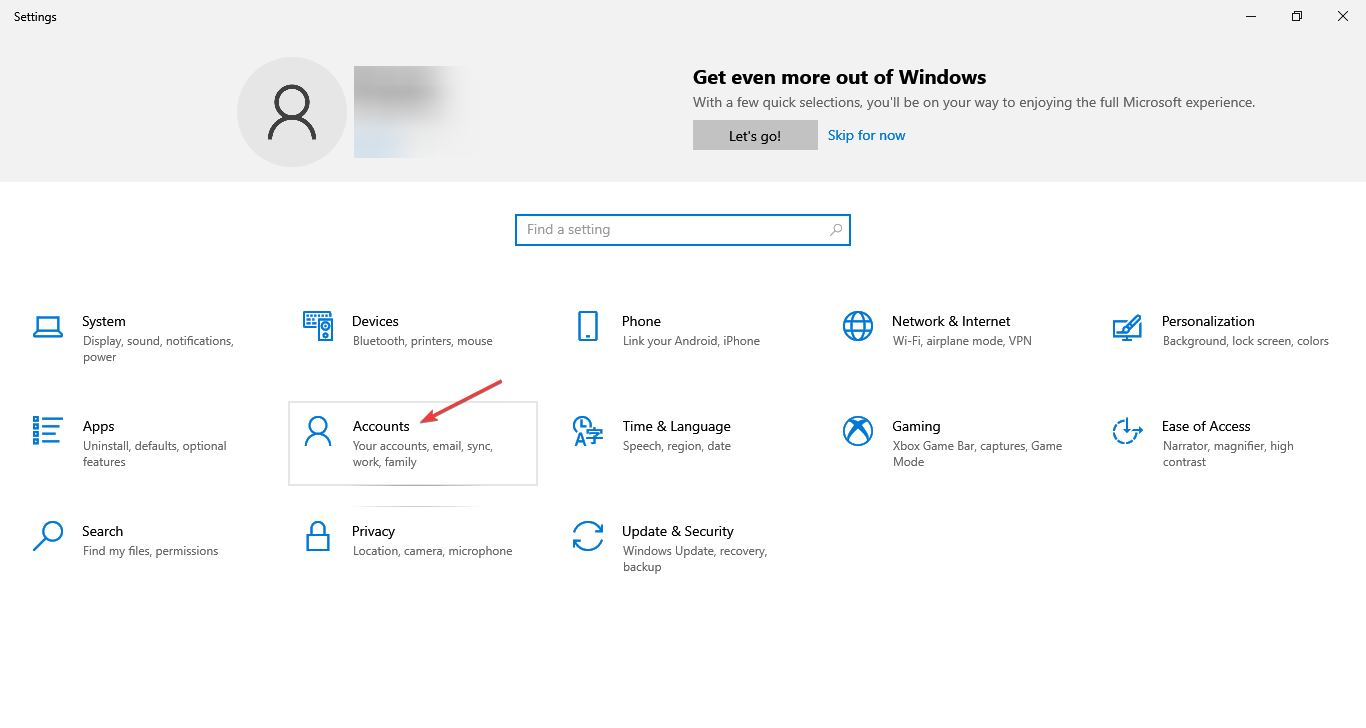This screenshot has width=1366, height=728.
Task: Click 'Windows Update, recovery, backup' description
Action: pos(695,559)
